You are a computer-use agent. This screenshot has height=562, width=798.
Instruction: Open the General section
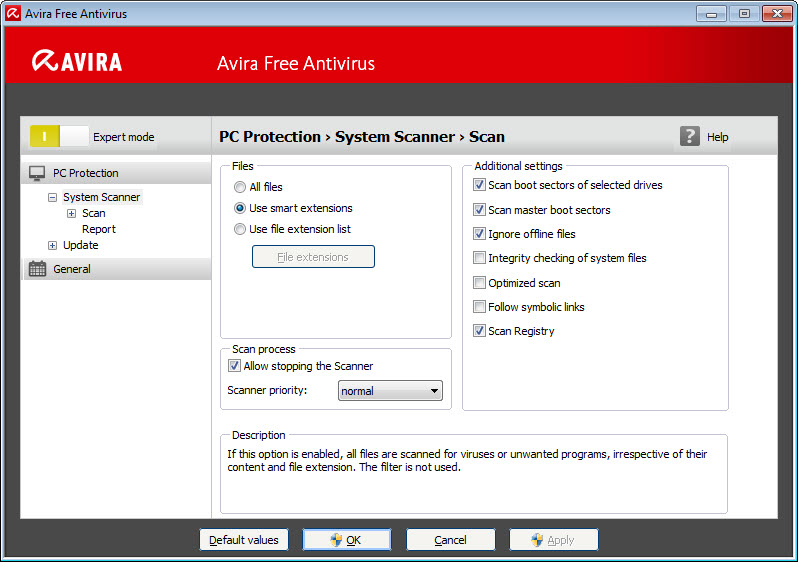tap(117, 269)
